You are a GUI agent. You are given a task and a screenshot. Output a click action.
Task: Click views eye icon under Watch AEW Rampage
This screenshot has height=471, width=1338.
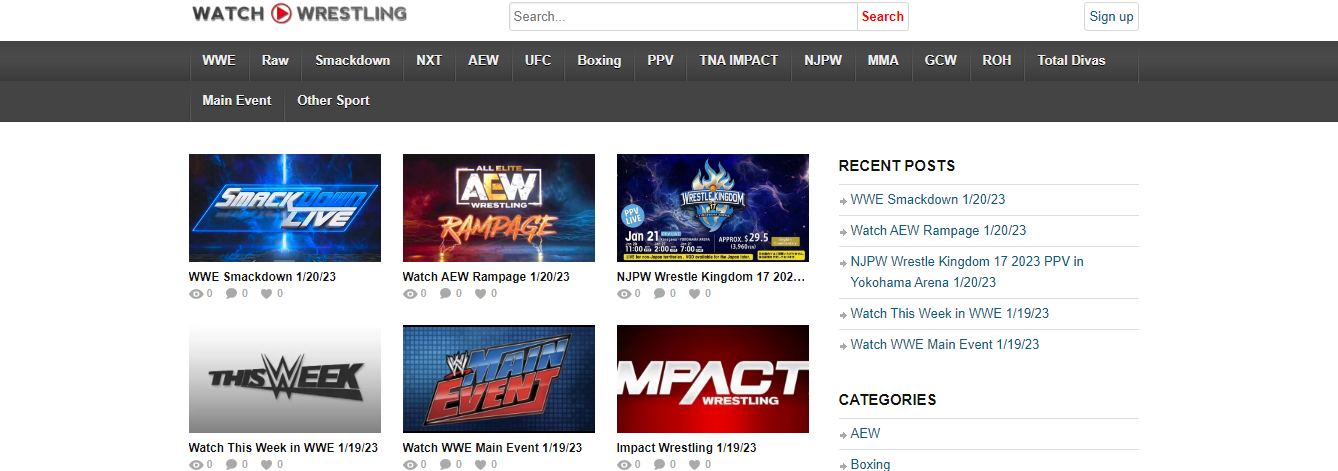point(410,294)
